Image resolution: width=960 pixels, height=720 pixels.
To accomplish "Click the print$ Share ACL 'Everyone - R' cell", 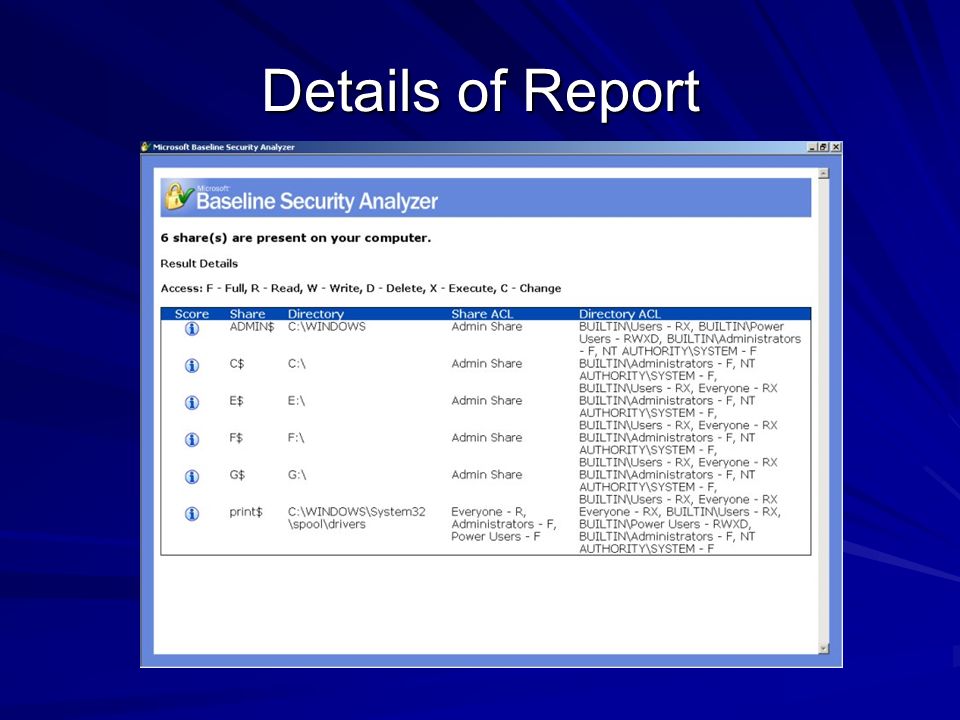I will (x=503, y=524).
